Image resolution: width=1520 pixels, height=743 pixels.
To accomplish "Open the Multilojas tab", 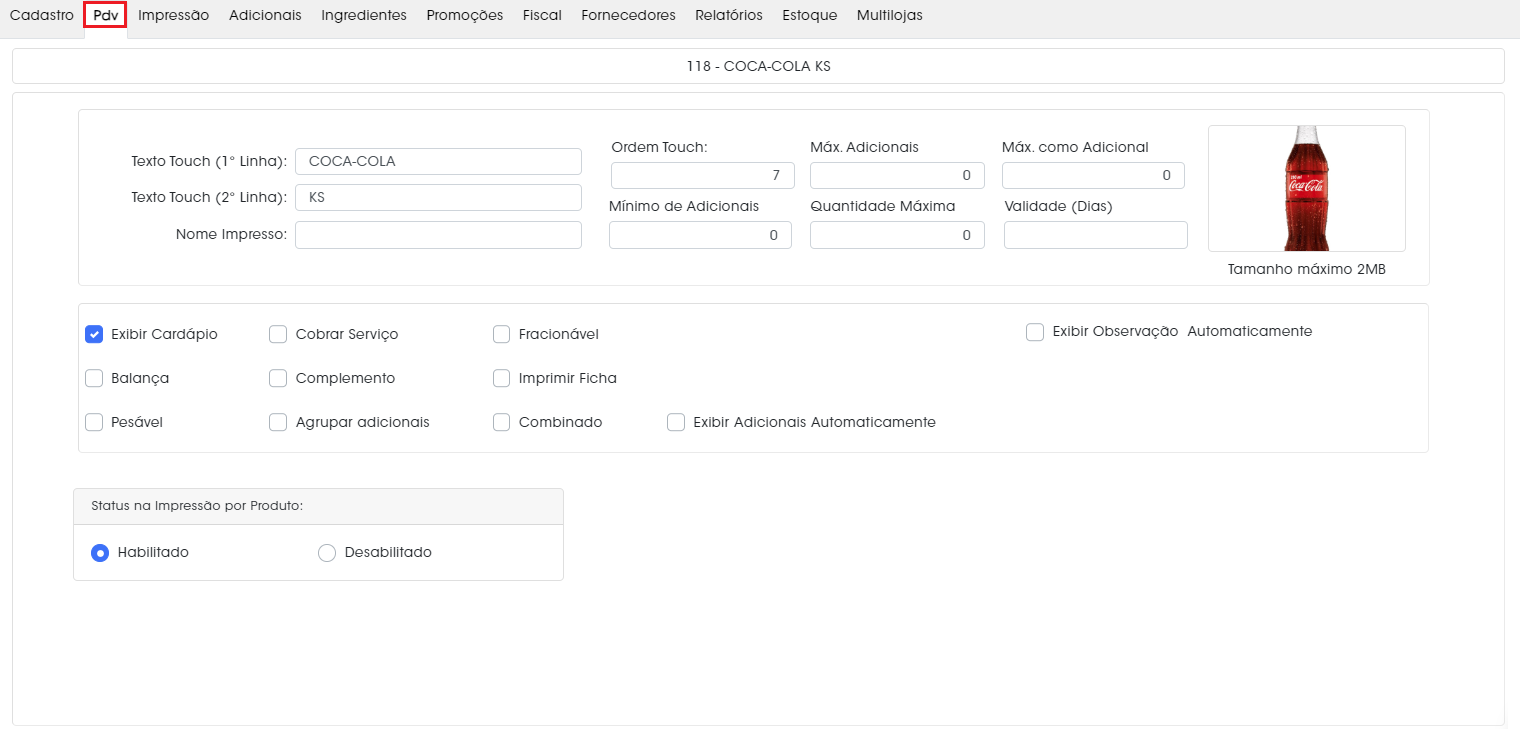I will pyautogui.click(x=890, y=15).
